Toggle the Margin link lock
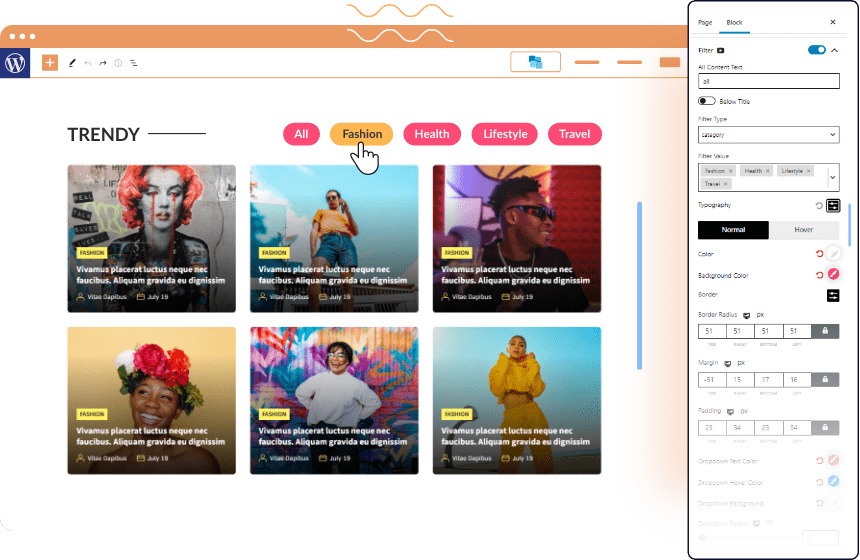Viewport: 860px width, 560px height. click(x=825, y=380)
